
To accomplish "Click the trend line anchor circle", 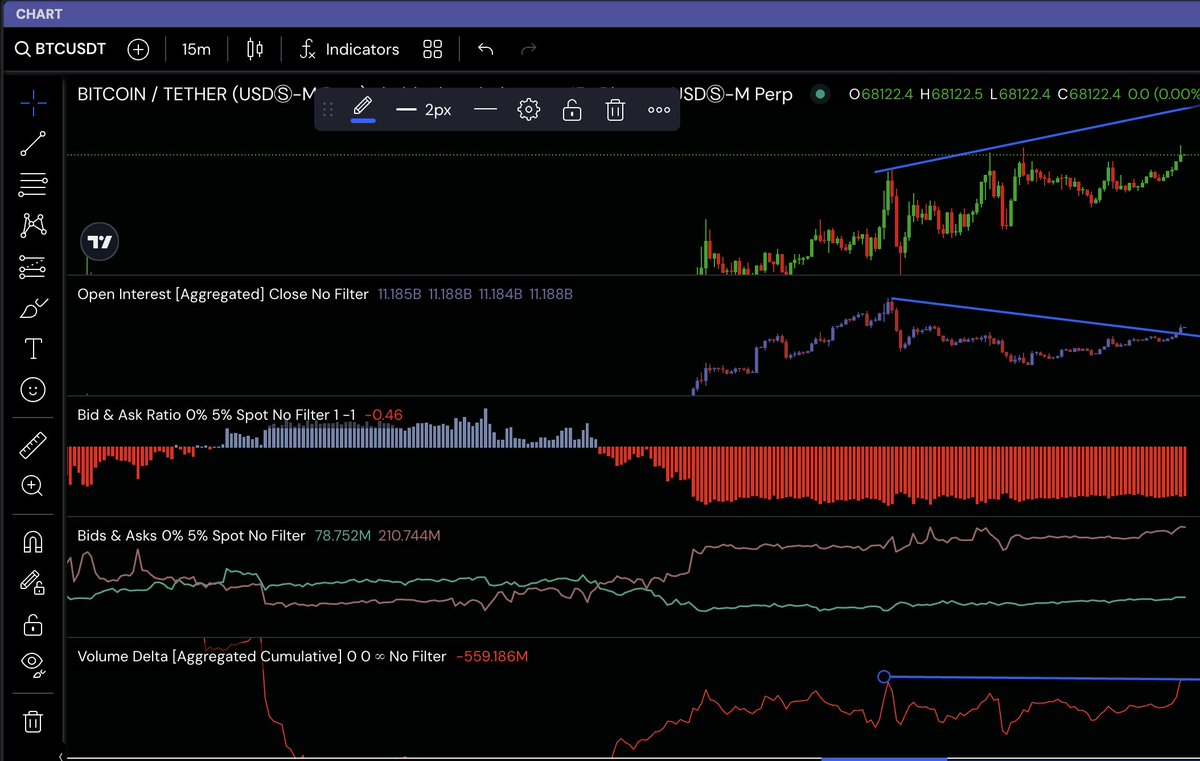I will pos(884,677).
